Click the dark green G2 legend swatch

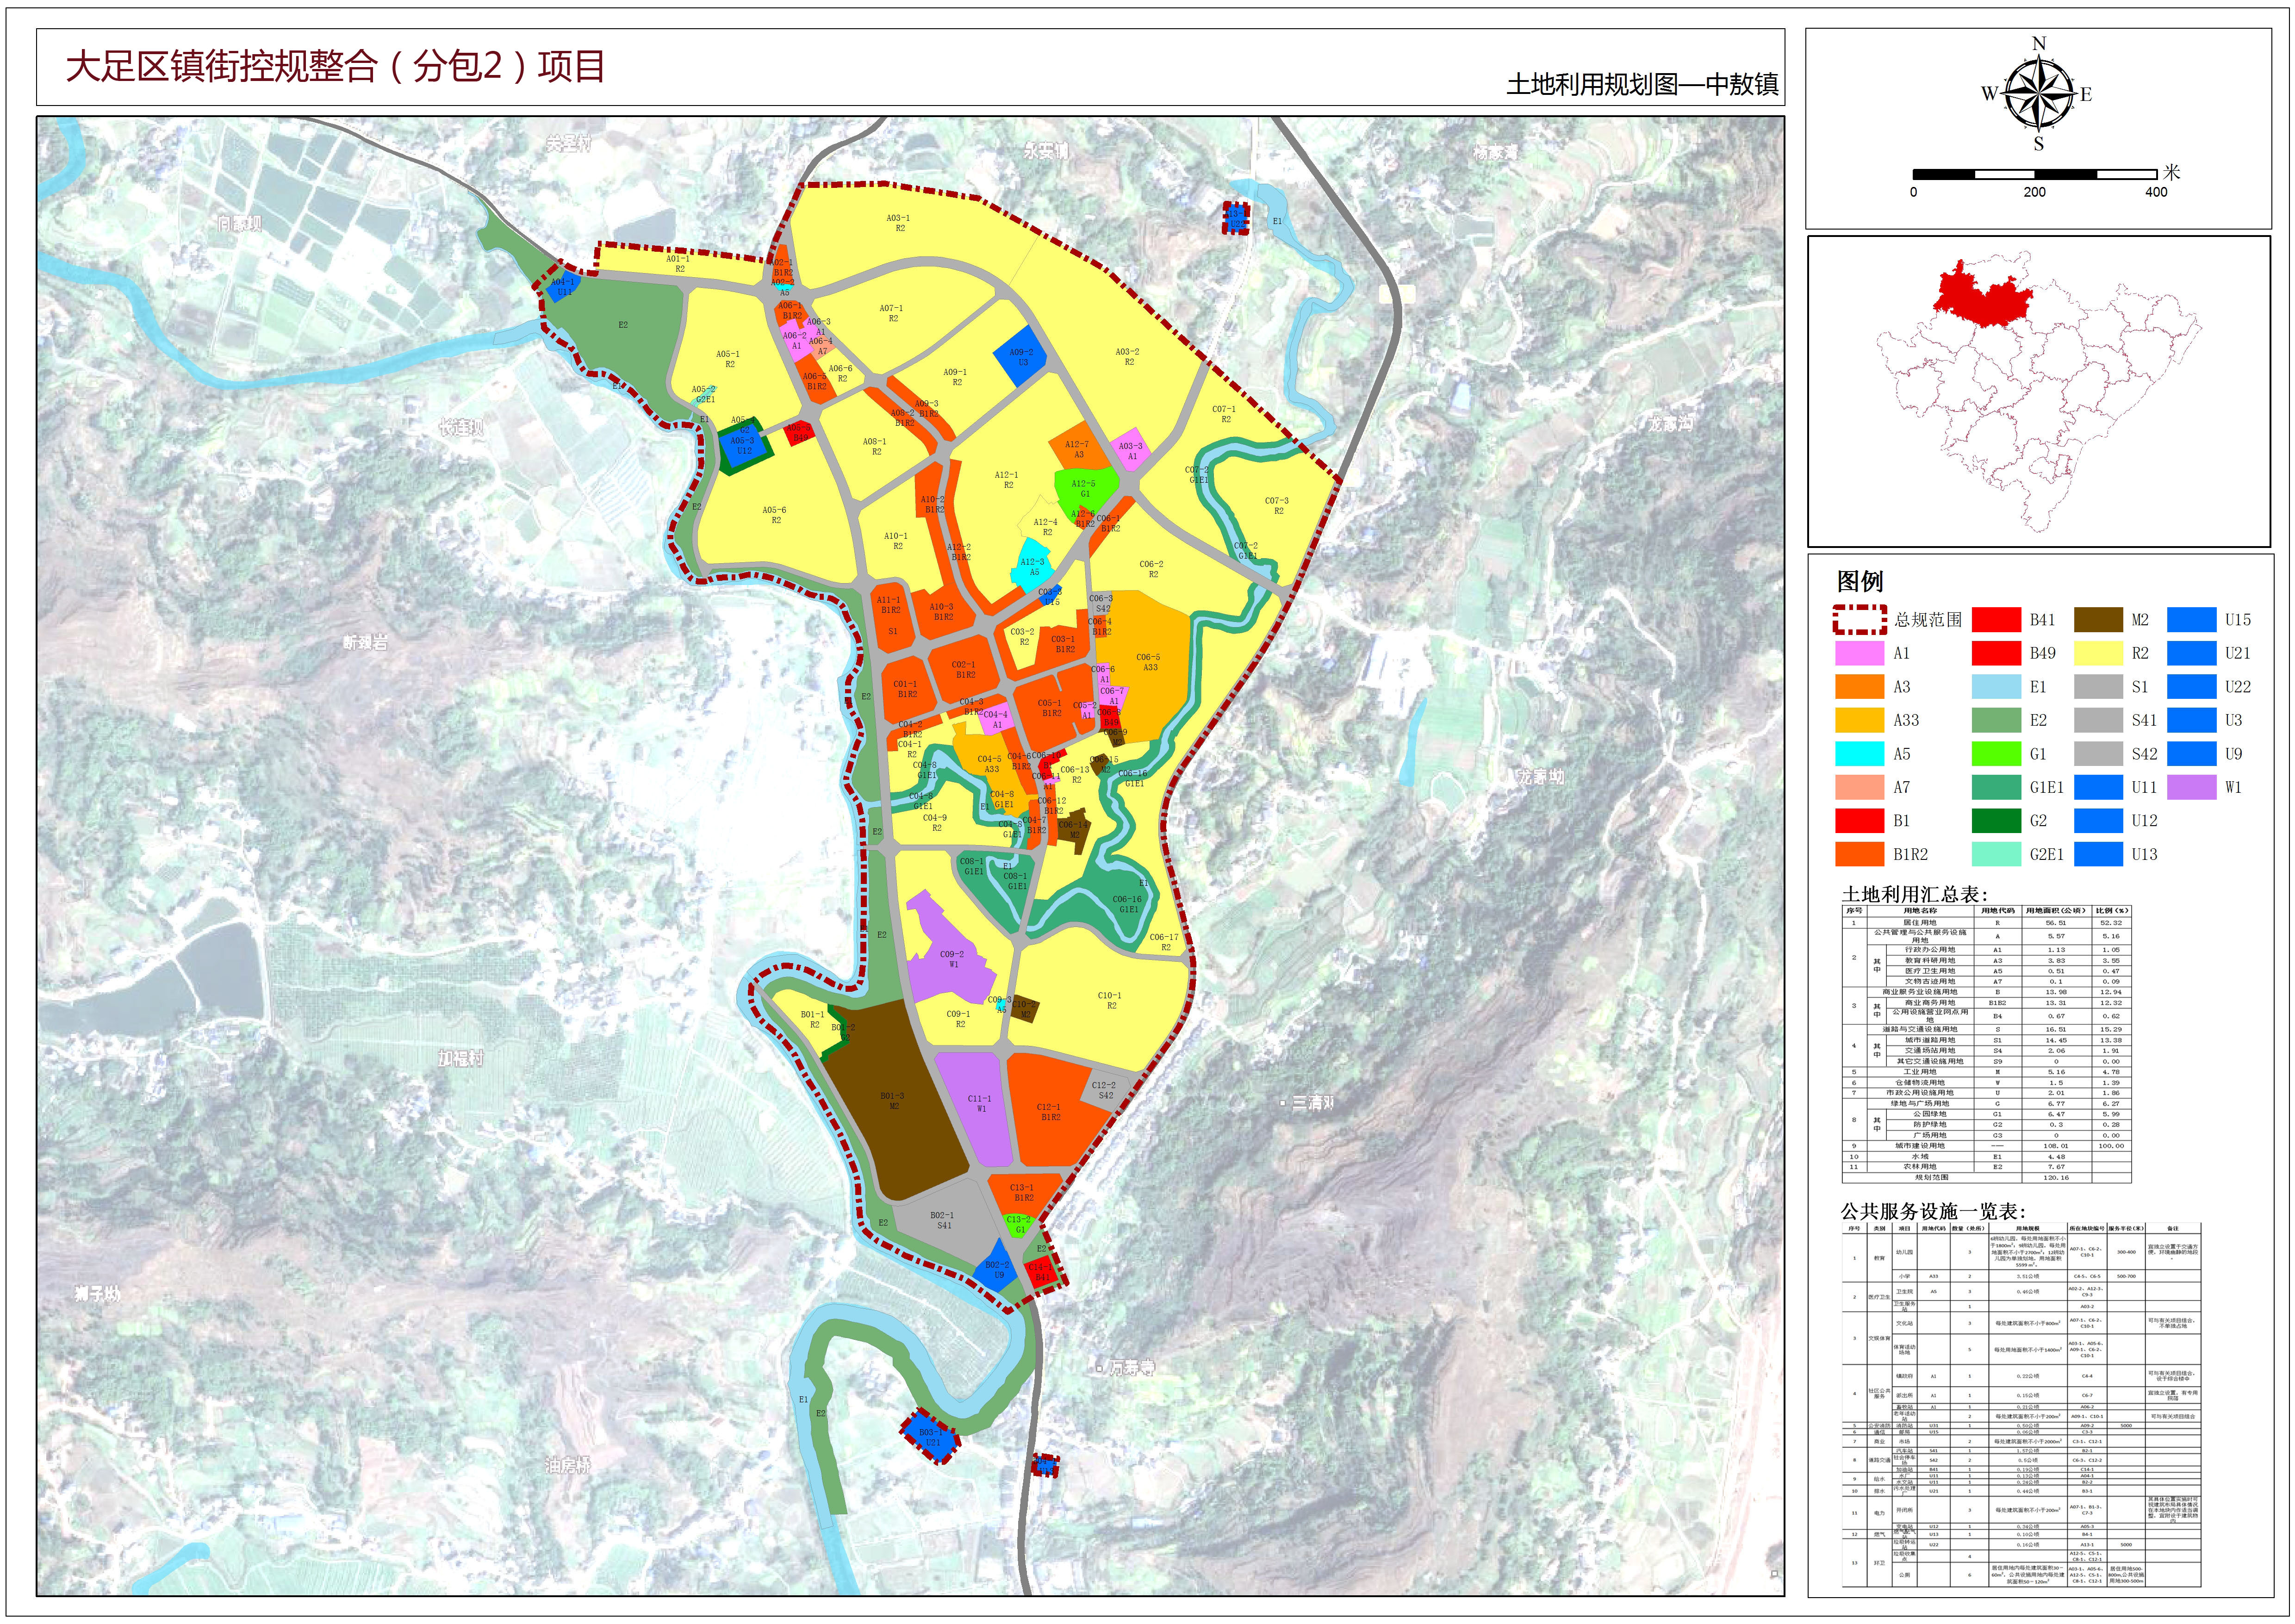[1996, 821]
